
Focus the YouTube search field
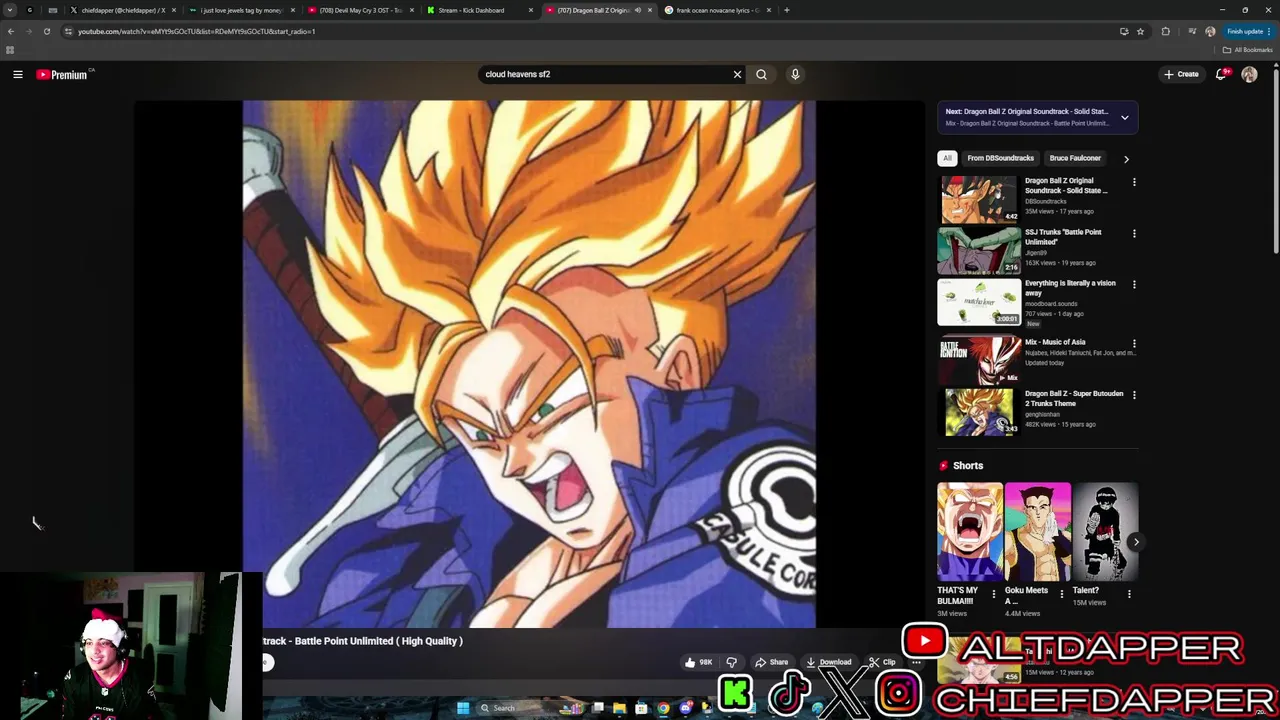(605, 74)
